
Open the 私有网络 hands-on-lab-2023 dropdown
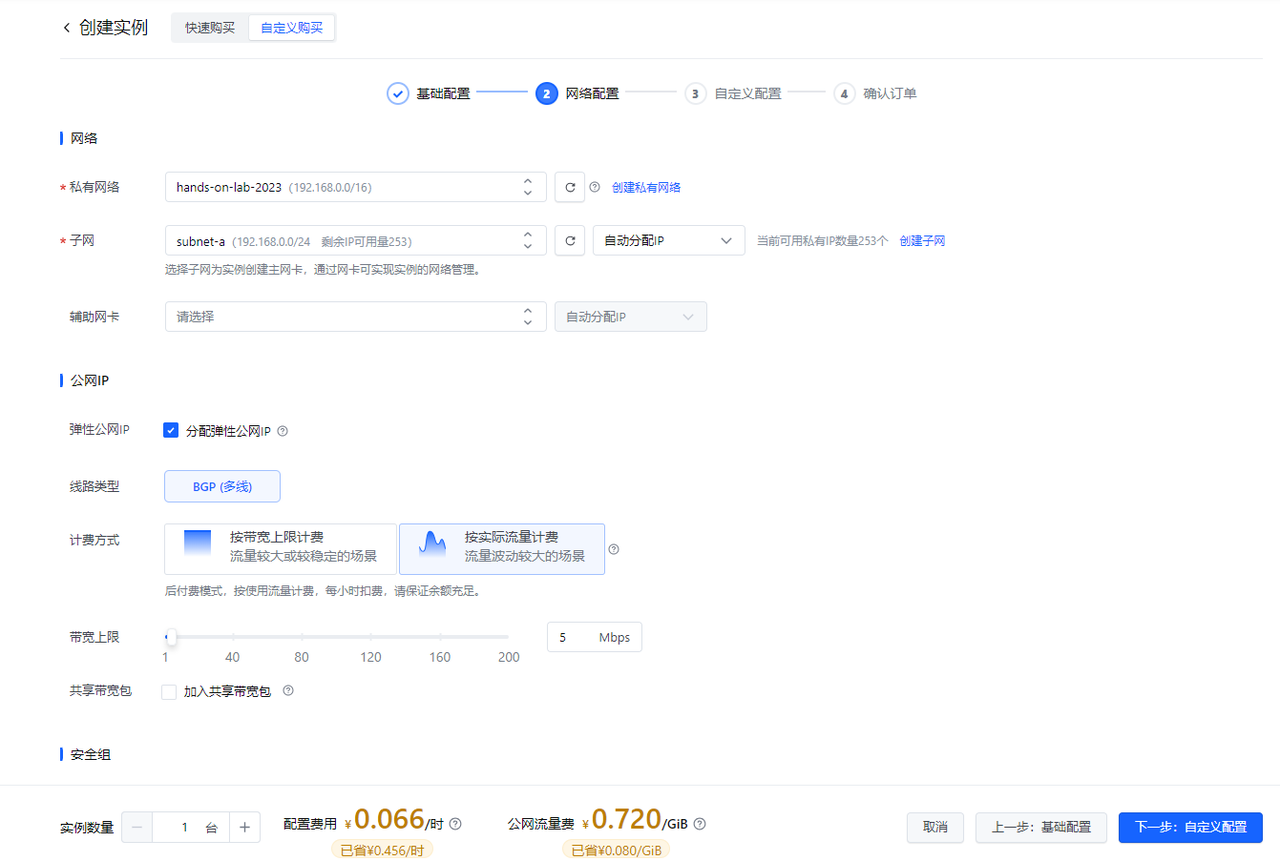point(355,187)
